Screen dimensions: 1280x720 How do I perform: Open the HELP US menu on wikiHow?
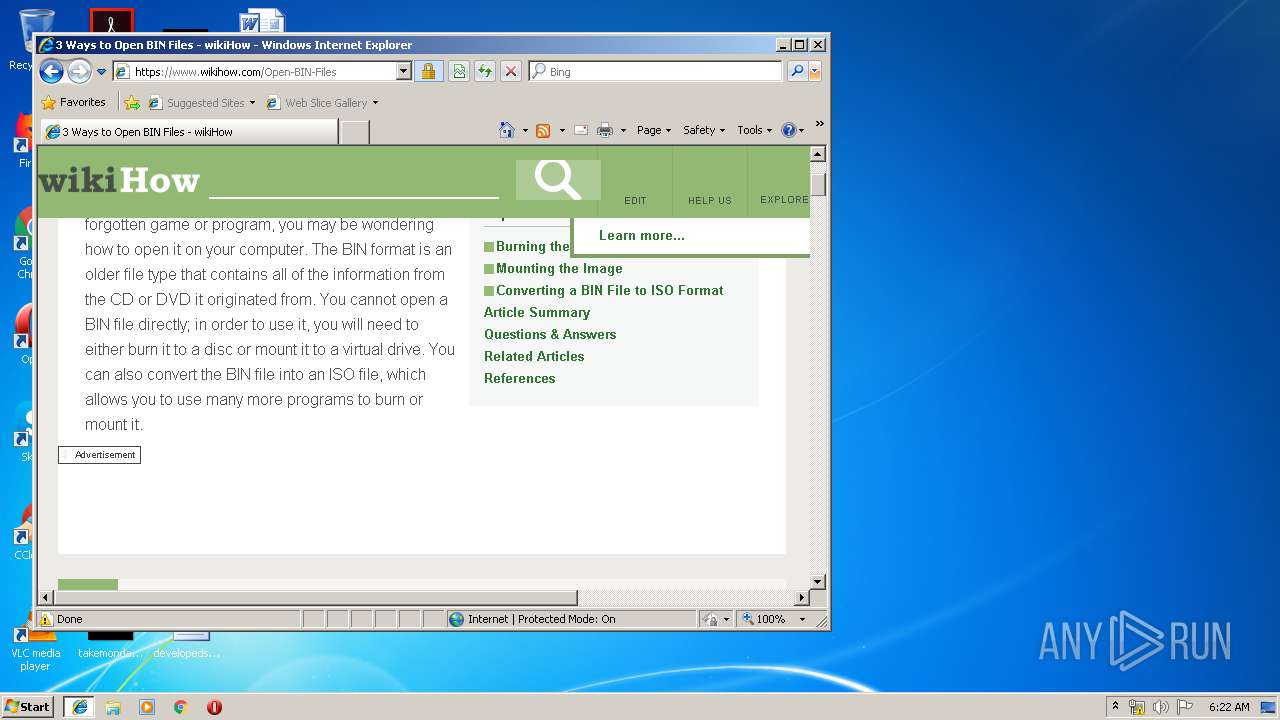tap(710, 200)
